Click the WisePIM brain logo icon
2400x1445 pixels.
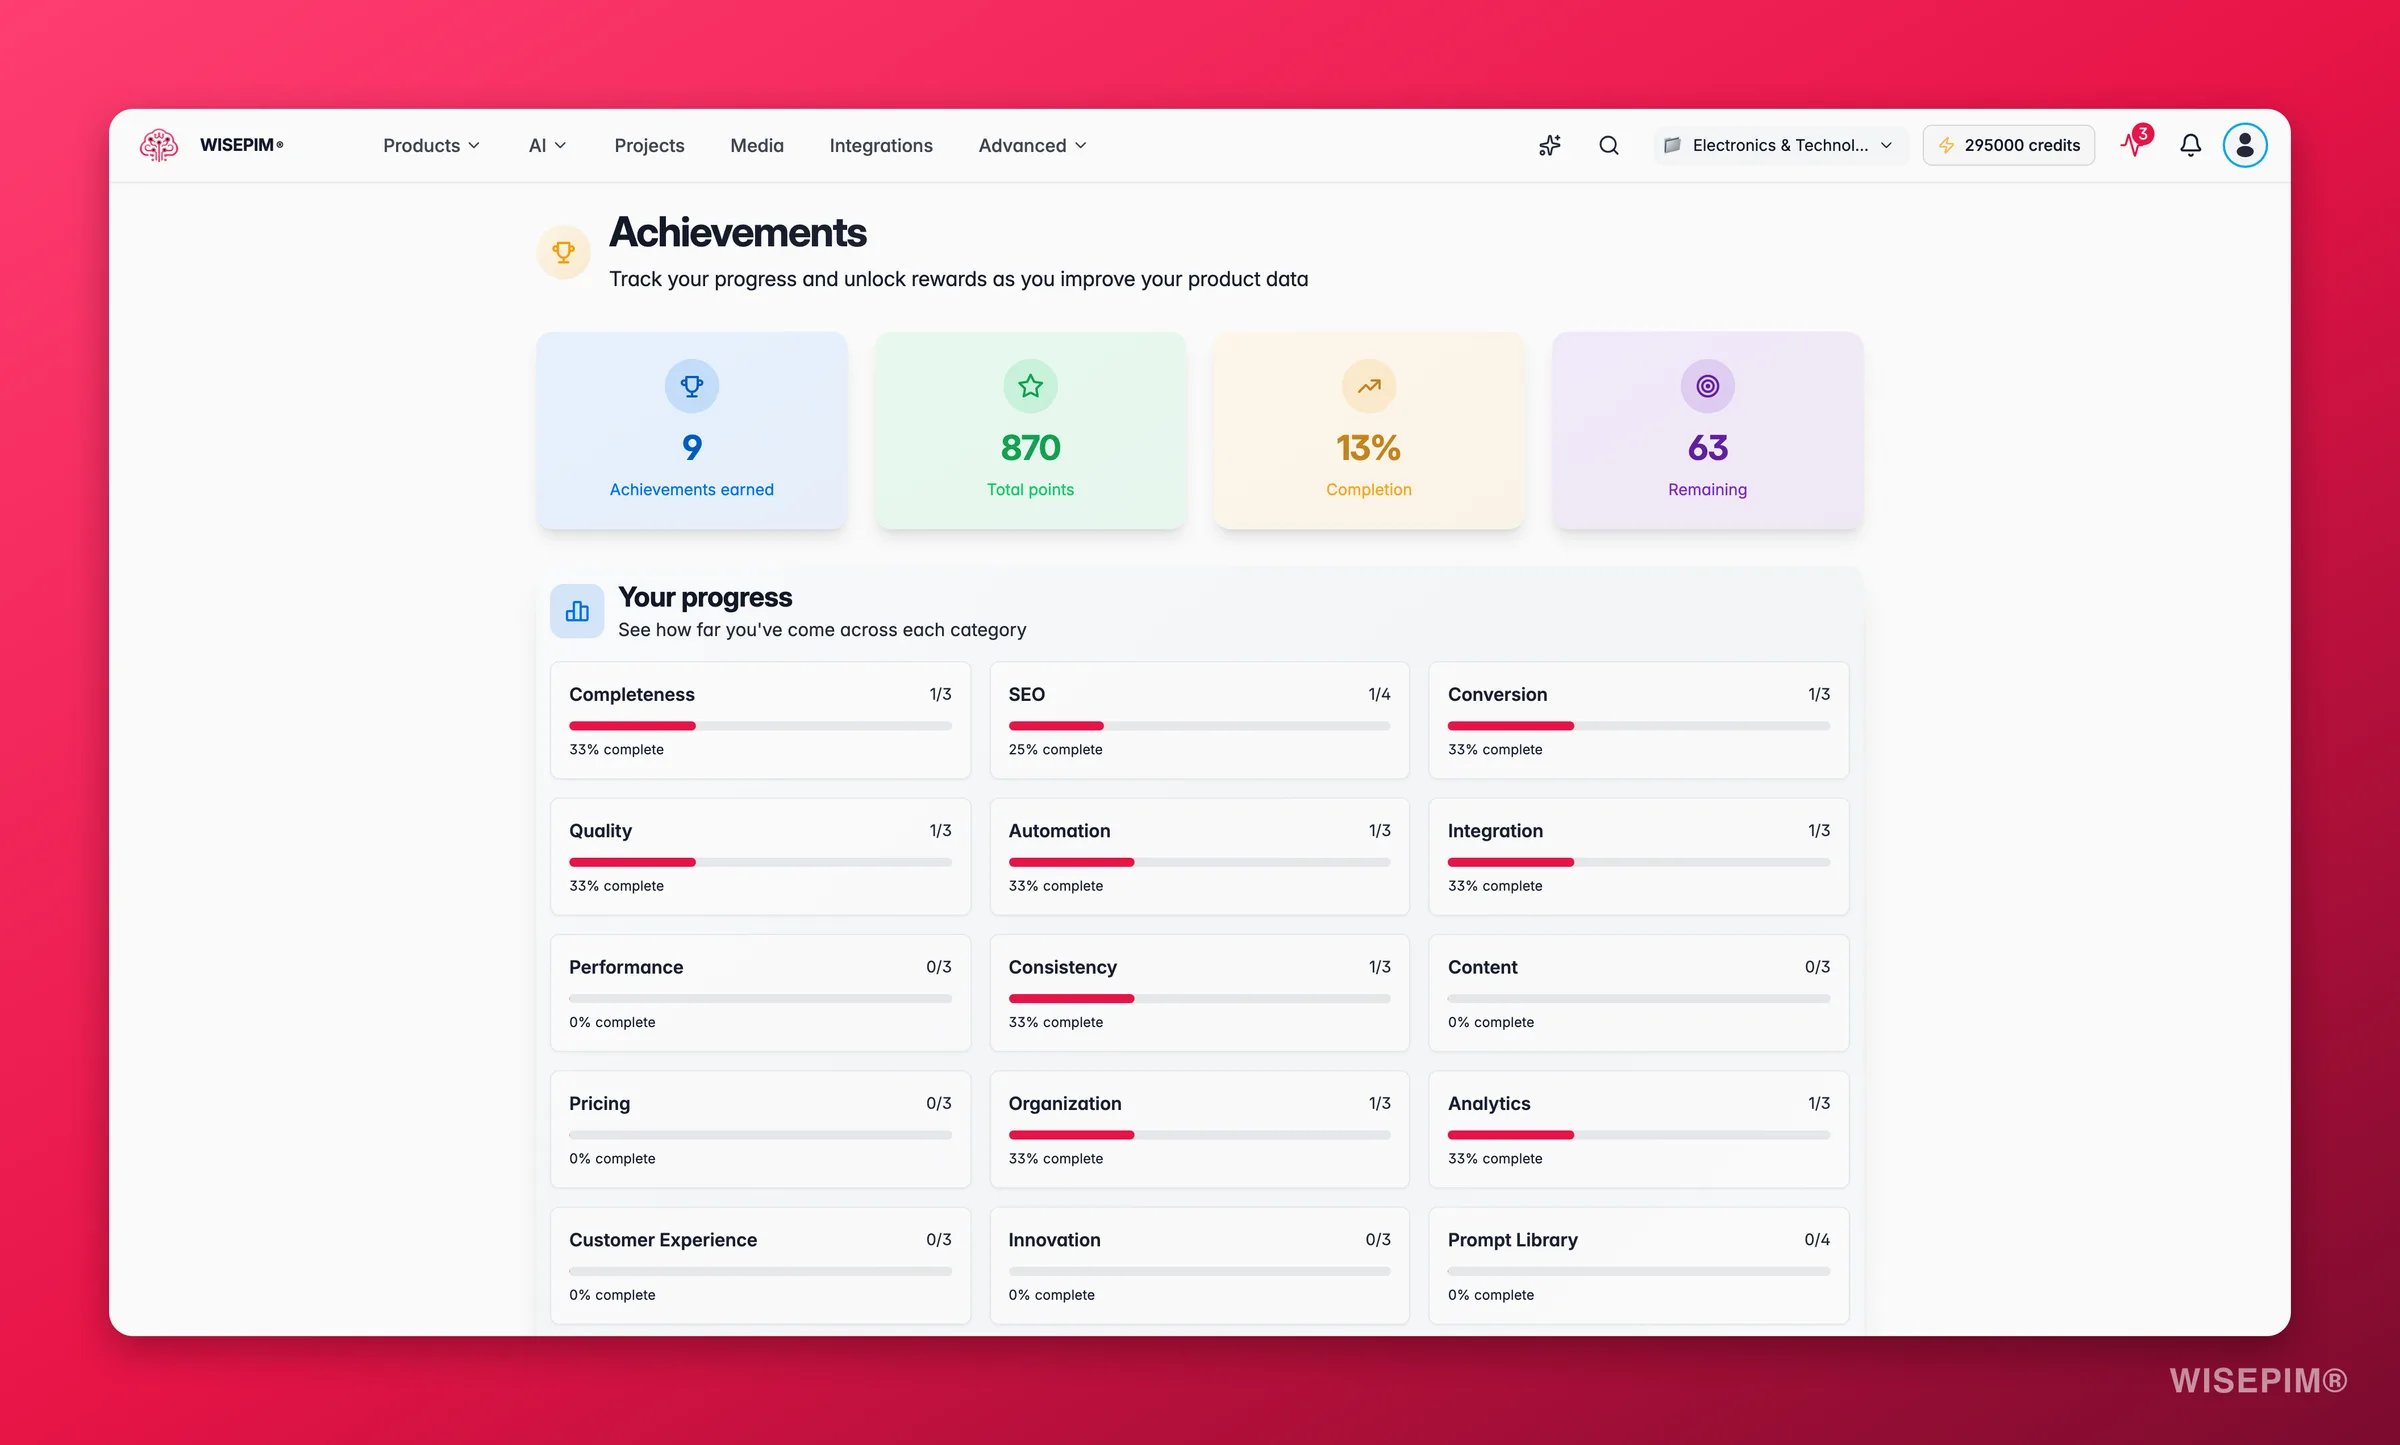tap(159, 145)
